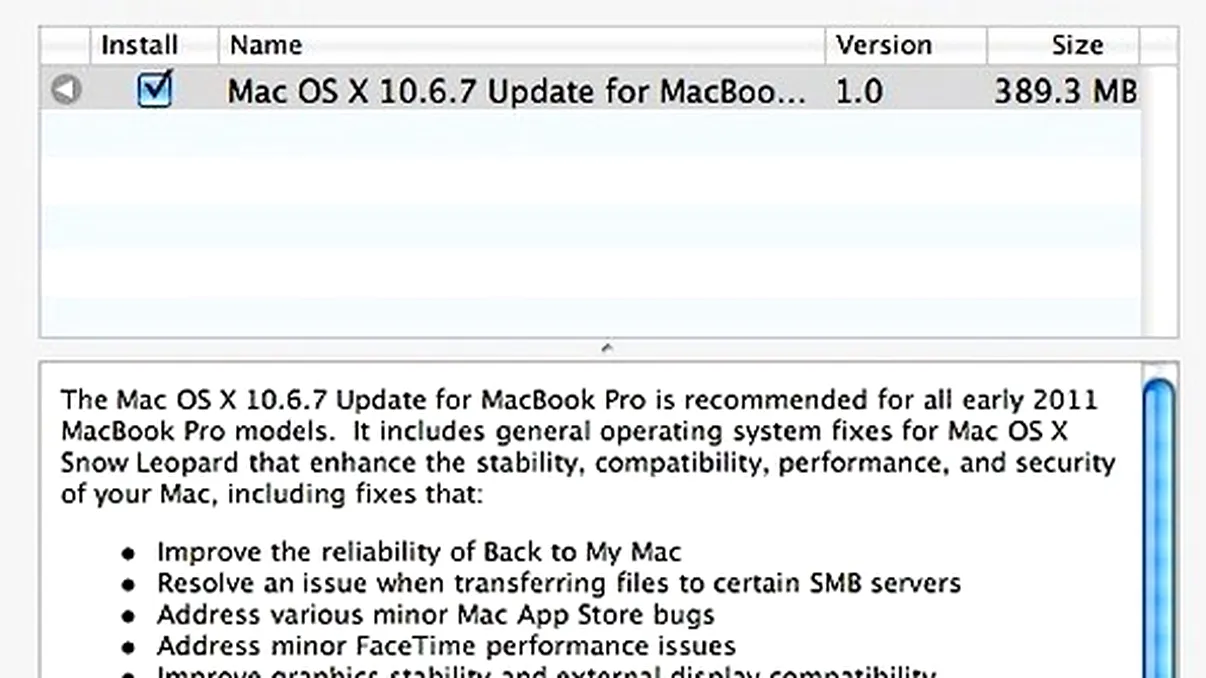Click the version number 1.0
The width and height of the screenshot is (1206, 678).
[860, 90]
